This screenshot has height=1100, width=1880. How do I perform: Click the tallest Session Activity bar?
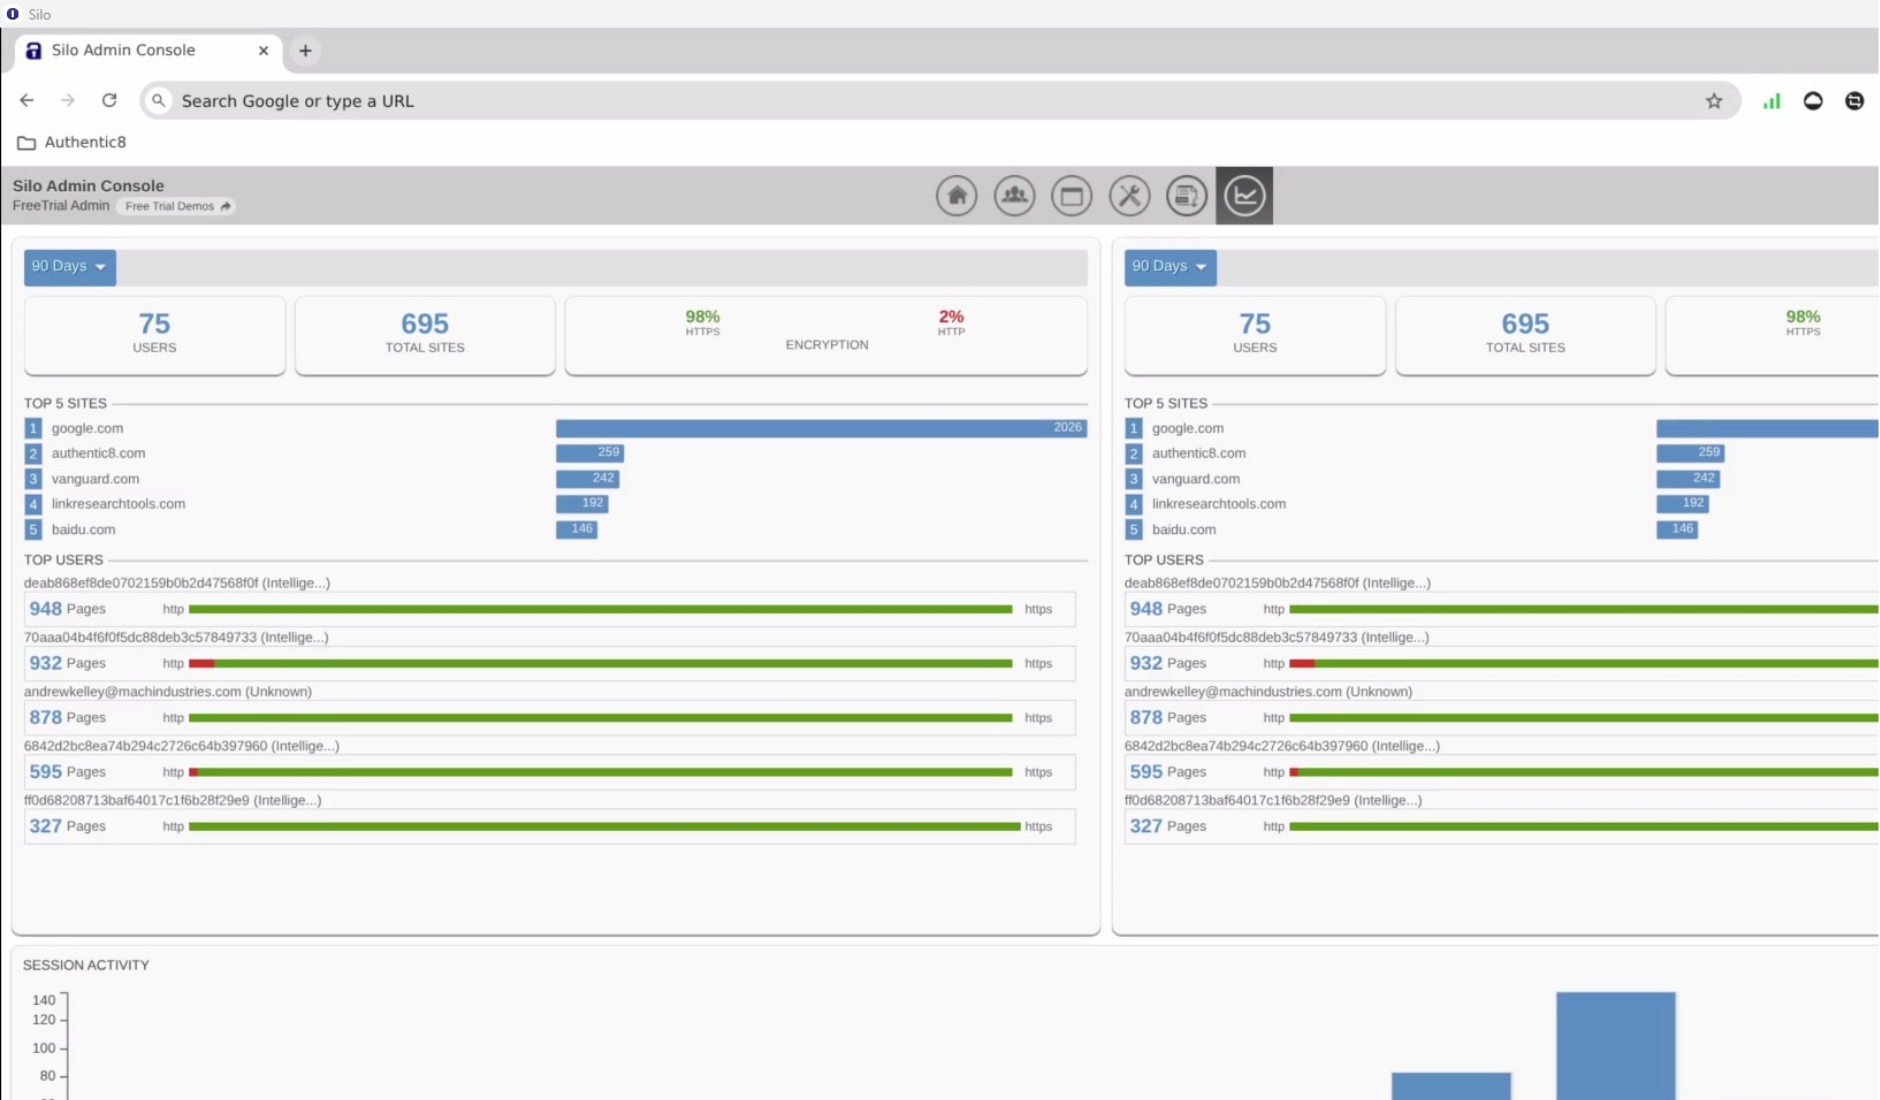pyautogui.click(x=1615, y=1045)
